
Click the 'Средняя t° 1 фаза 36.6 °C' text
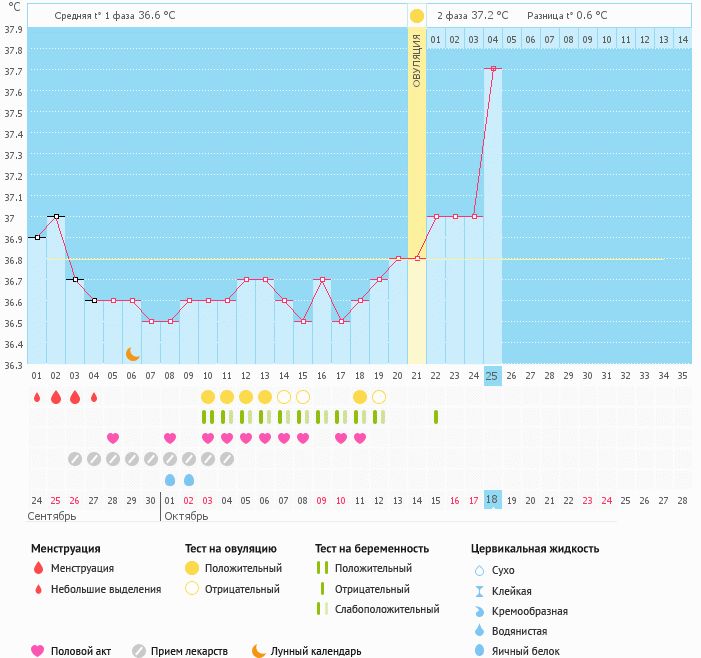click(x=115, y=16)
